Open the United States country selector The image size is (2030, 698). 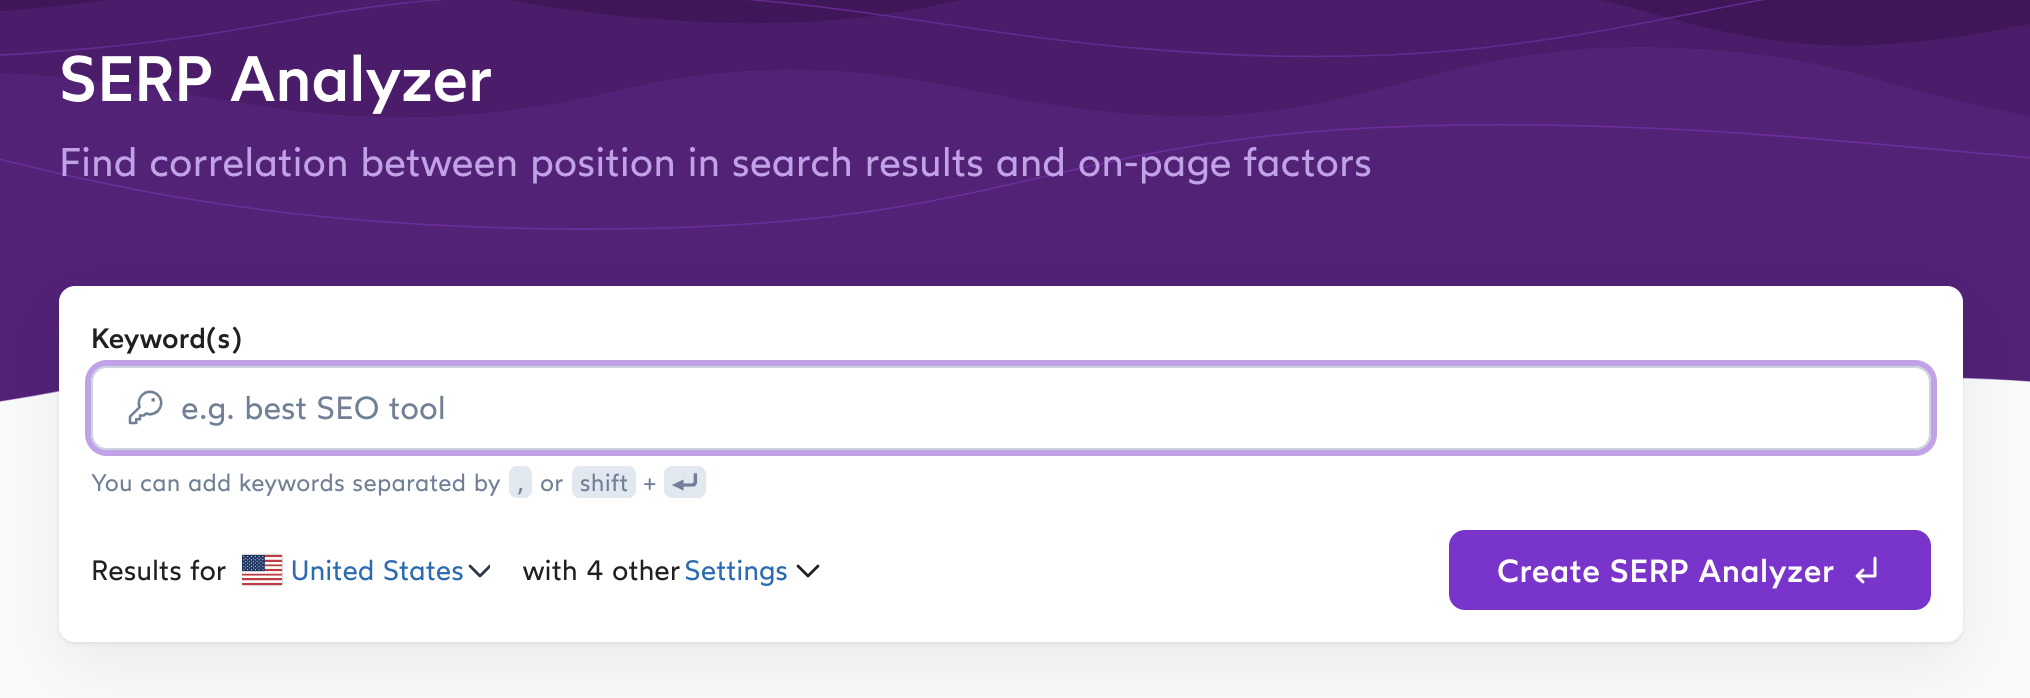(x=377, y=571)
